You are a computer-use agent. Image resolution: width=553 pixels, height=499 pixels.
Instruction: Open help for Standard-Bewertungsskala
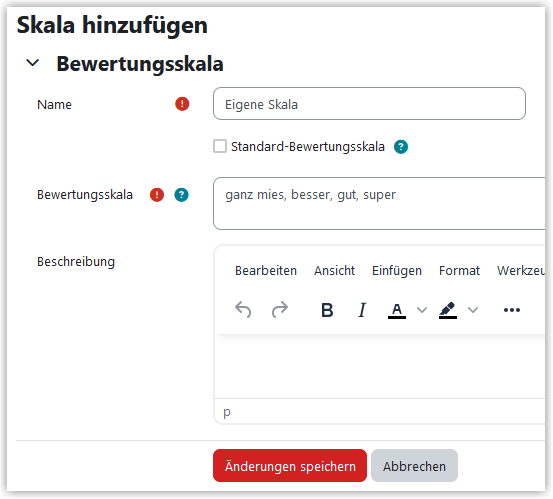pyautogui.click(x=401, y=147)
